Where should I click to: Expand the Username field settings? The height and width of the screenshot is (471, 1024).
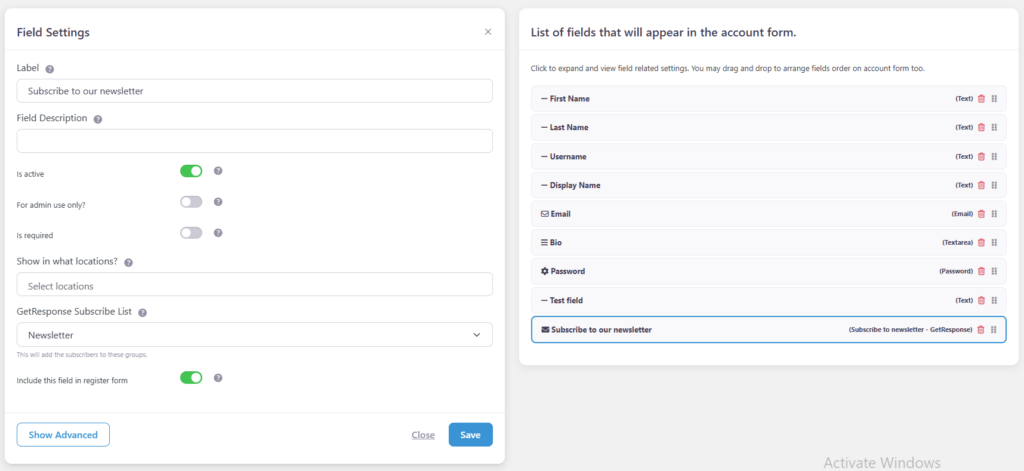(x=568, y=157)
